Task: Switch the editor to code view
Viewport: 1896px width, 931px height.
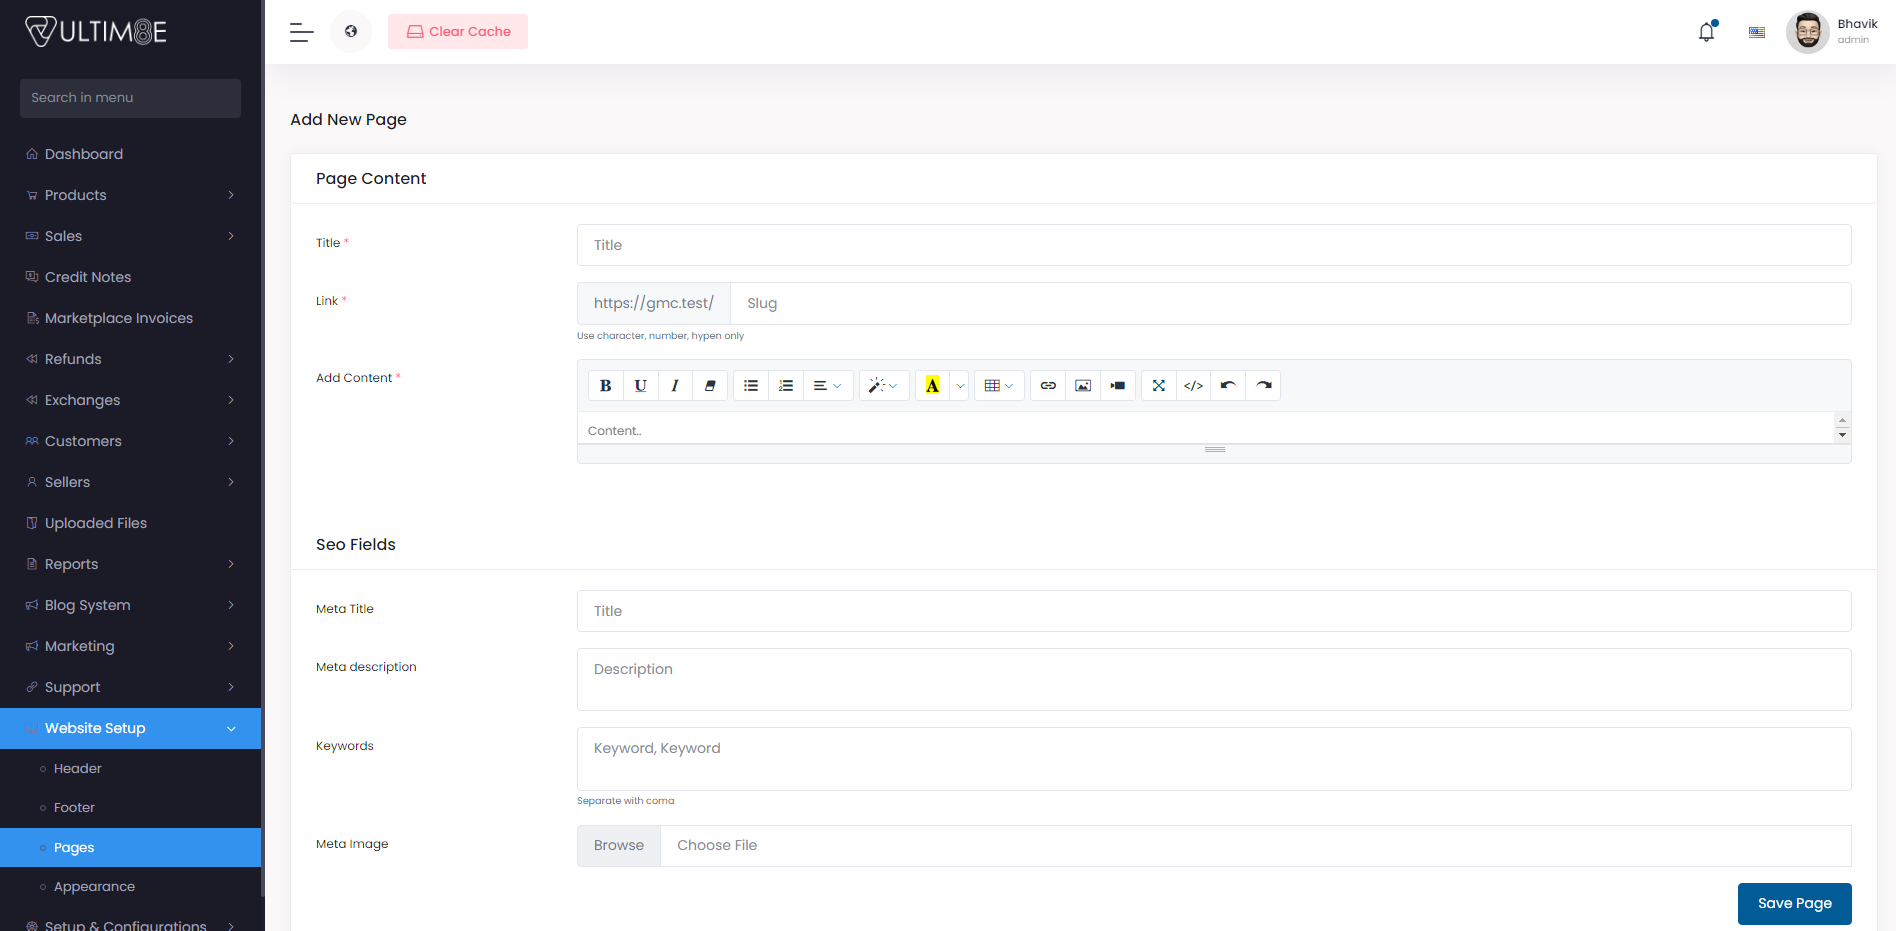Action: coord(1192,385)
